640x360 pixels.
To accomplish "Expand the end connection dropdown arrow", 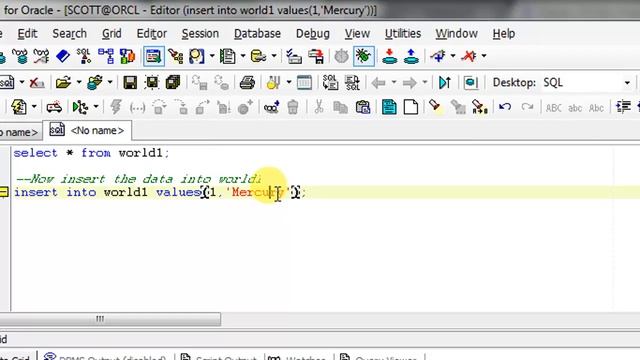I will [x=484, y=56].
